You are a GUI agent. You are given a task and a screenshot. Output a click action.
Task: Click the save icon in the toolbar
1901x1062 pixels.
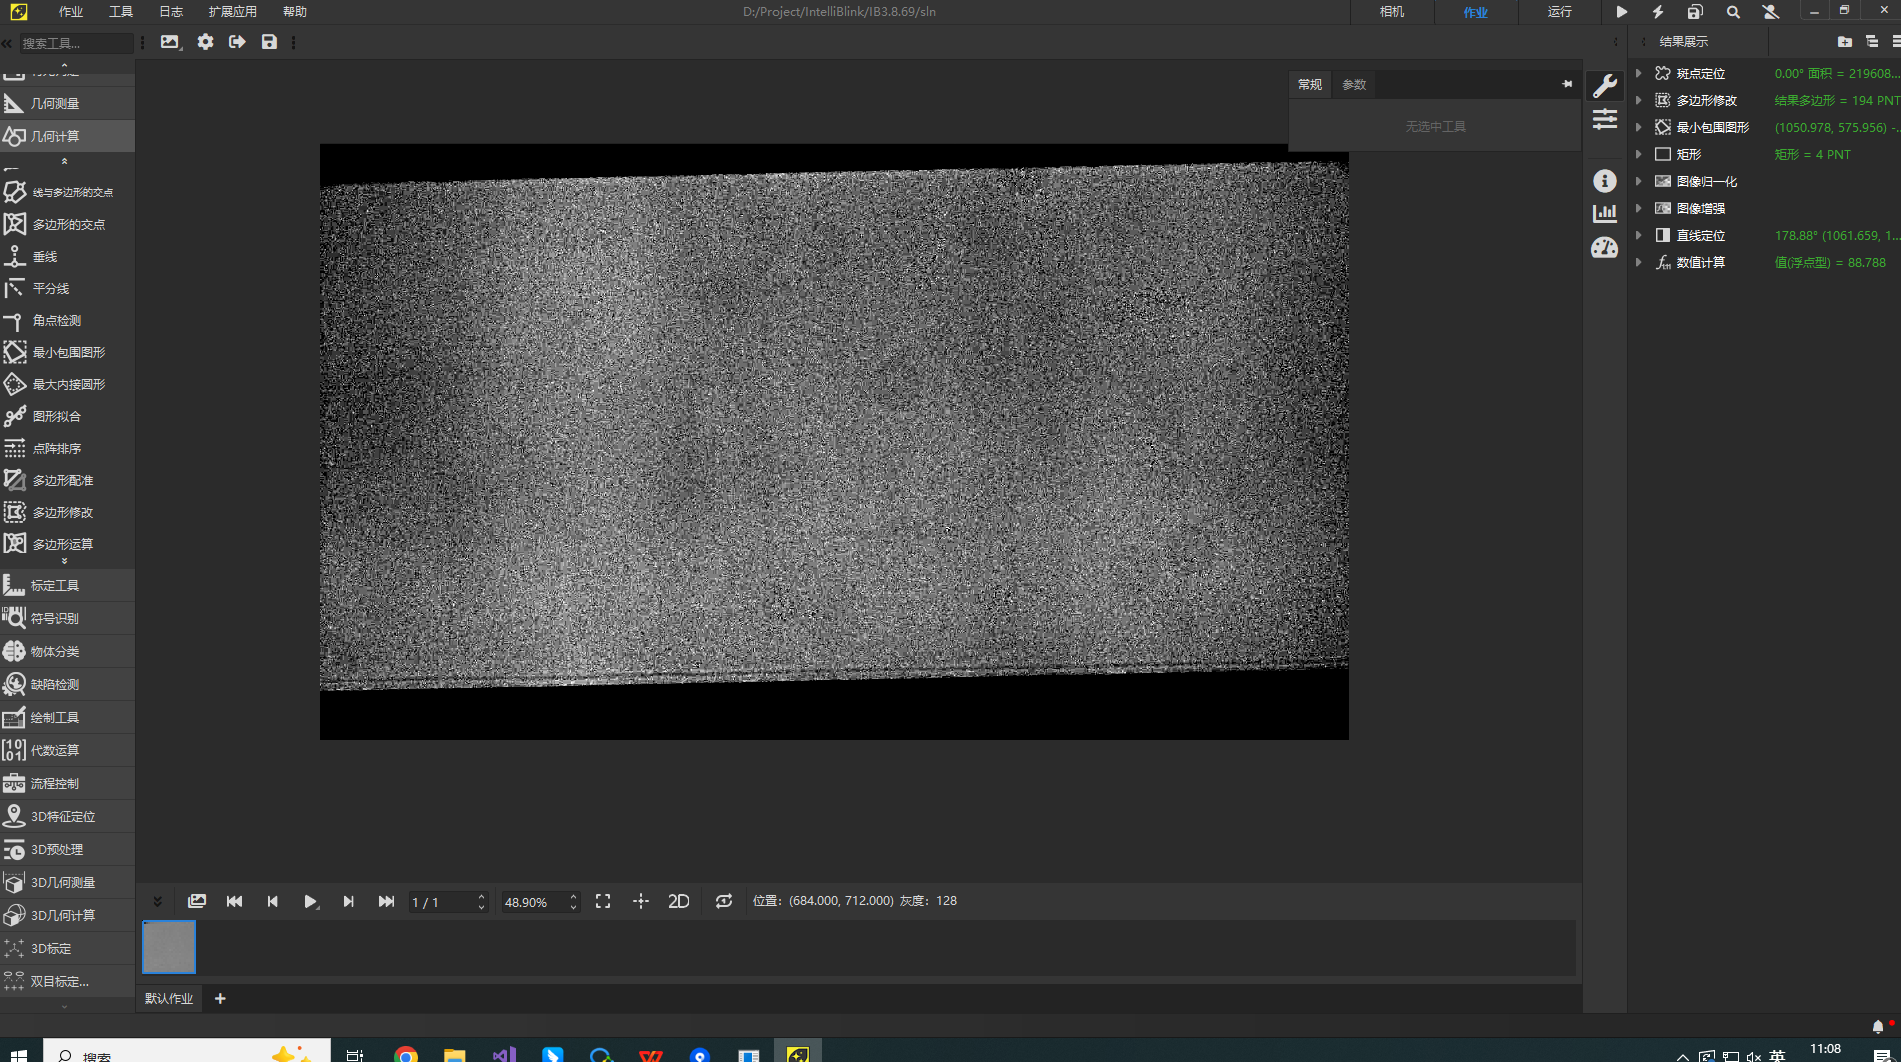tap(269, 42)
